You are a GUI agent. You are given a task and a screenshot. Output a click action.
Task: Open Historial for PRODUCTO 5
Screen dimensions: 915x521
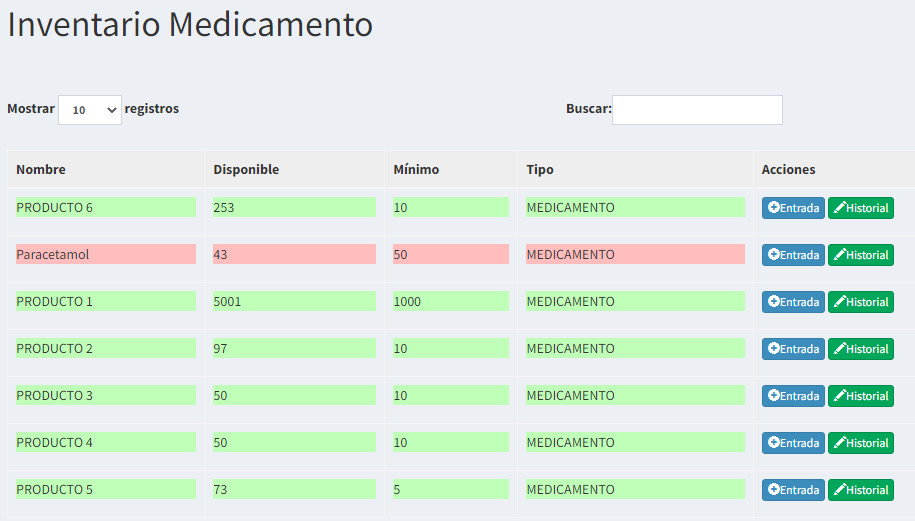click(x=861, y=489)
